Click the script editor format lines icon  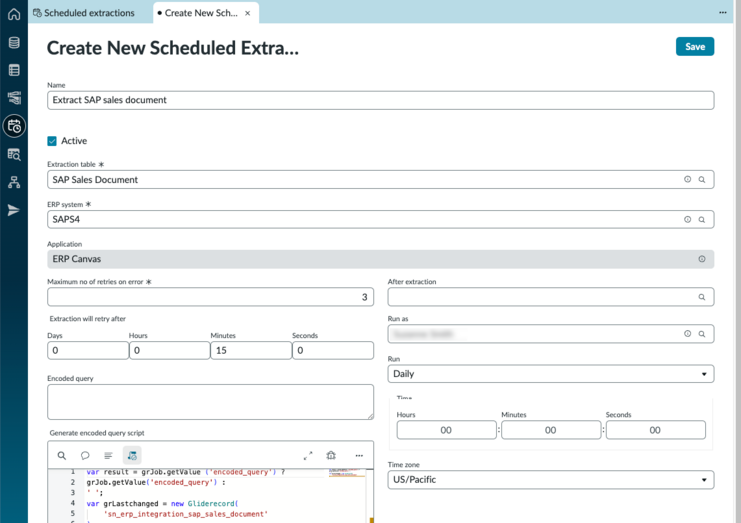click(108, 455)
